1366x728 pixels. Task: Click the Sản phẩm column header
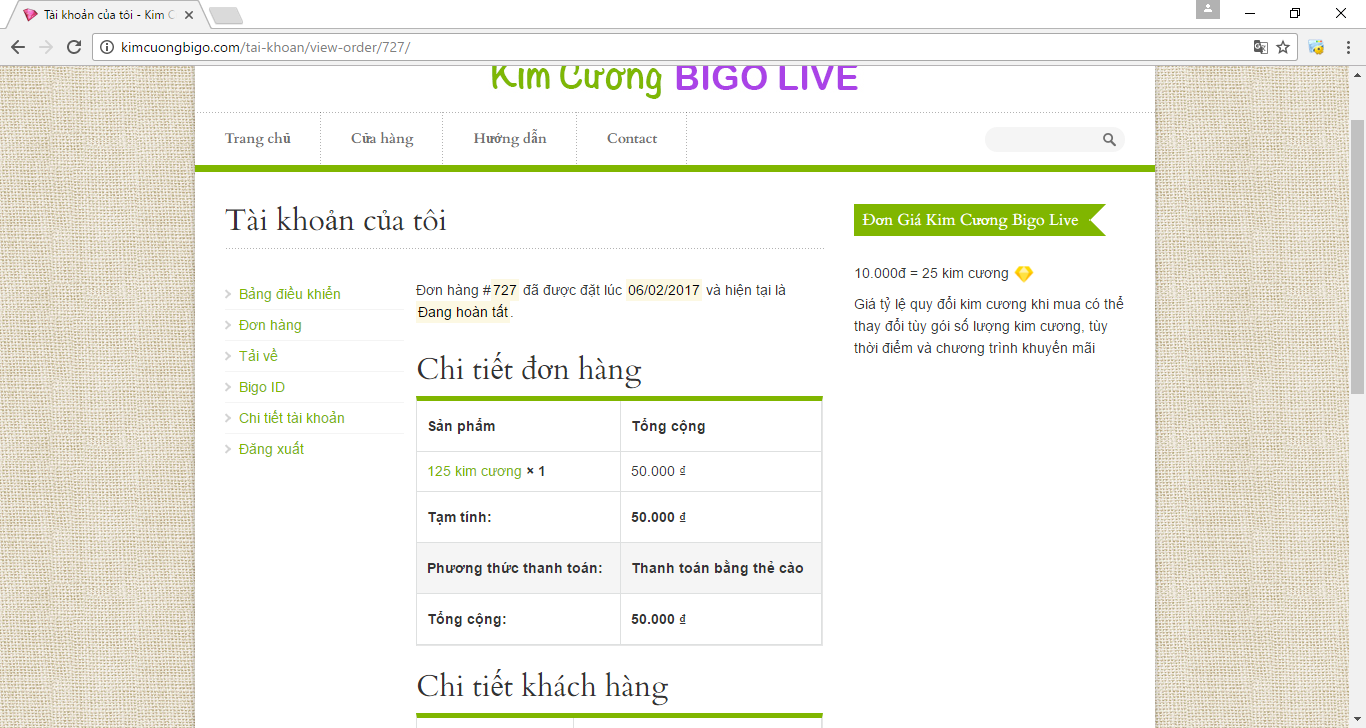462,426
